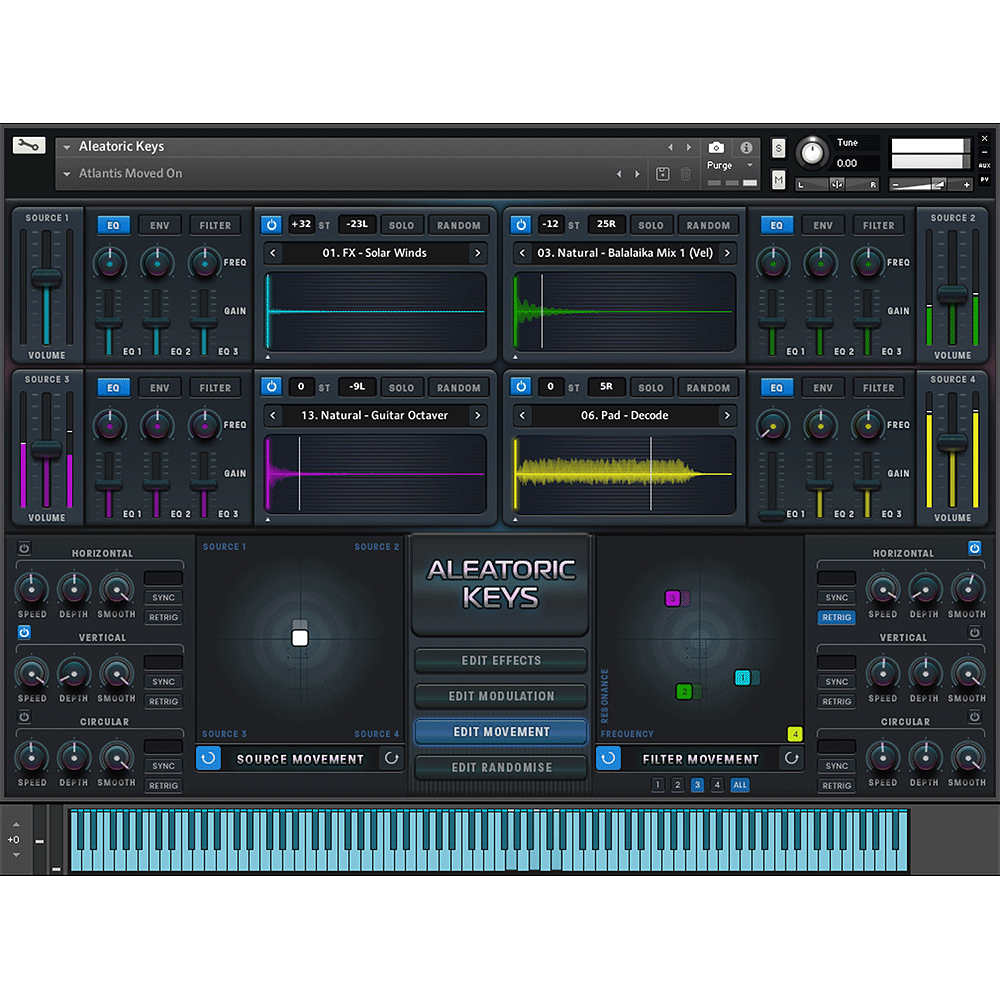Go to previous sample before Solar Winds

[273, 253]
